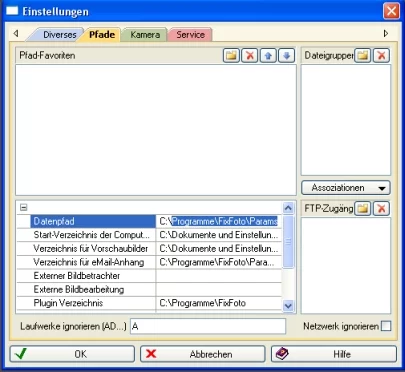405x372 pixels.
Task: Click the path list scrollbar thumb
Action: click(x=288, y=242)
